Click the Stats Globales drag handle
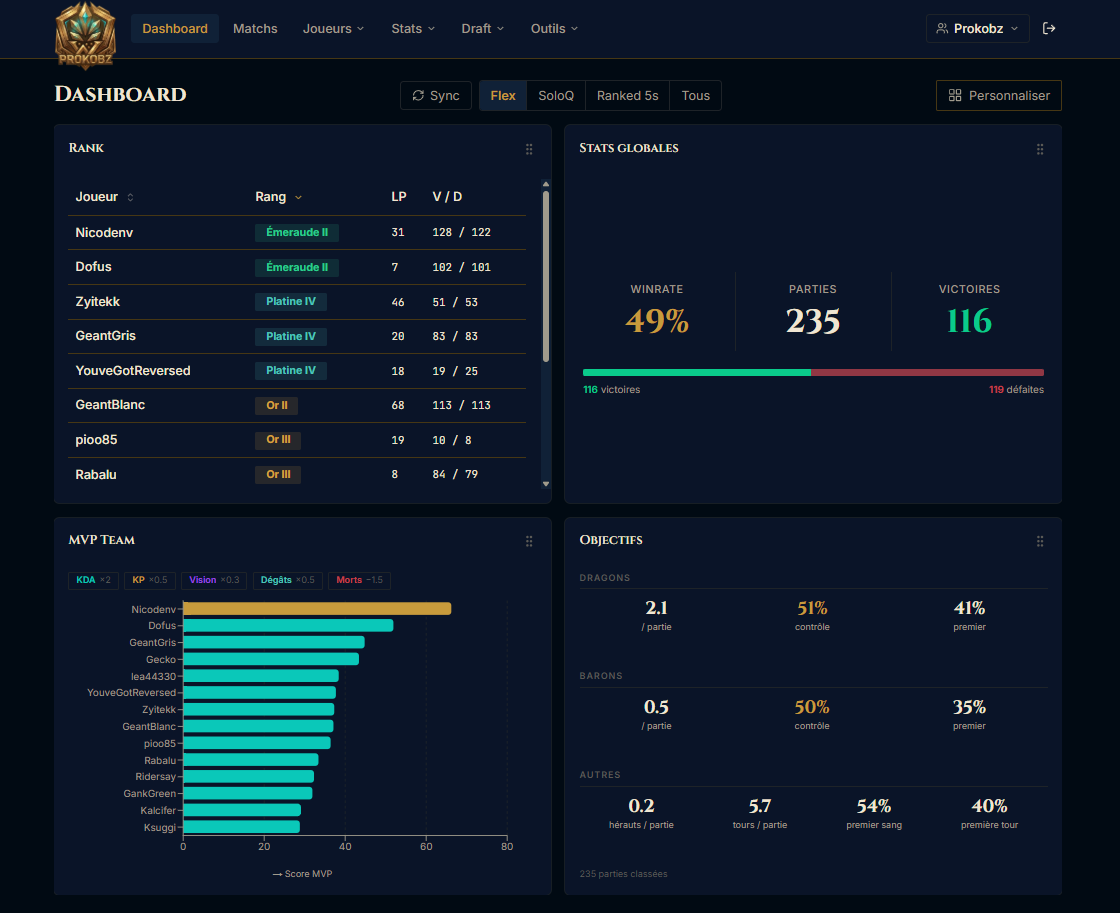The height and width of the screenshot is (913, 1120). 1040,149
